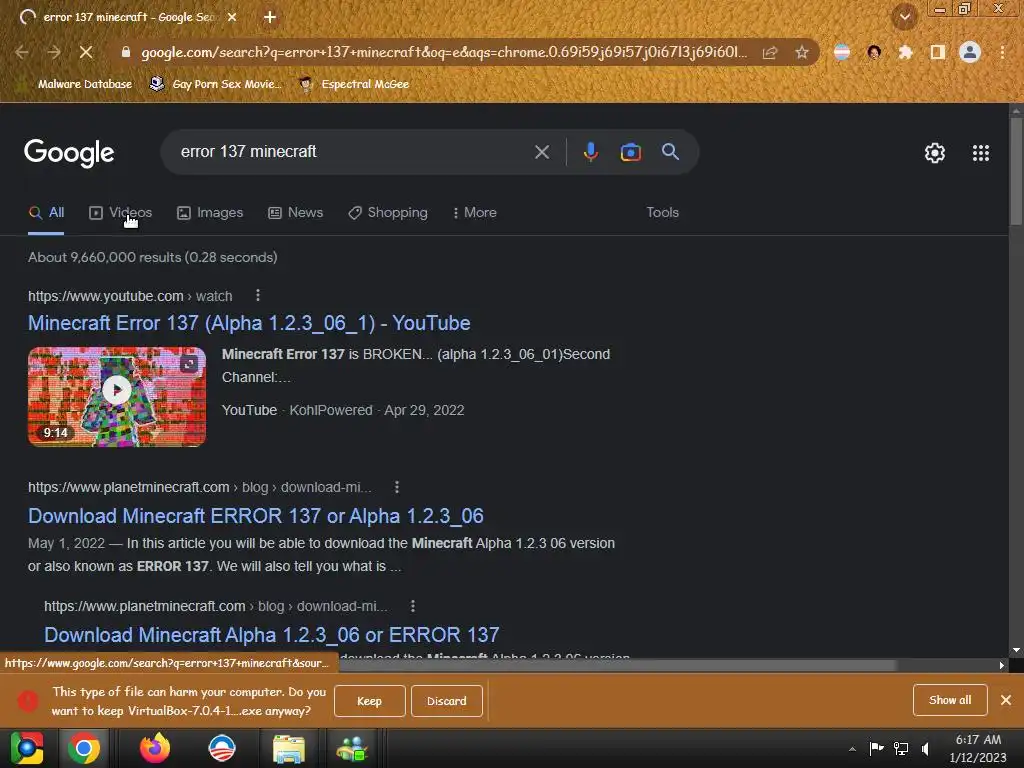
Task: Open the new tab plus button
Action: click(270, 17)
